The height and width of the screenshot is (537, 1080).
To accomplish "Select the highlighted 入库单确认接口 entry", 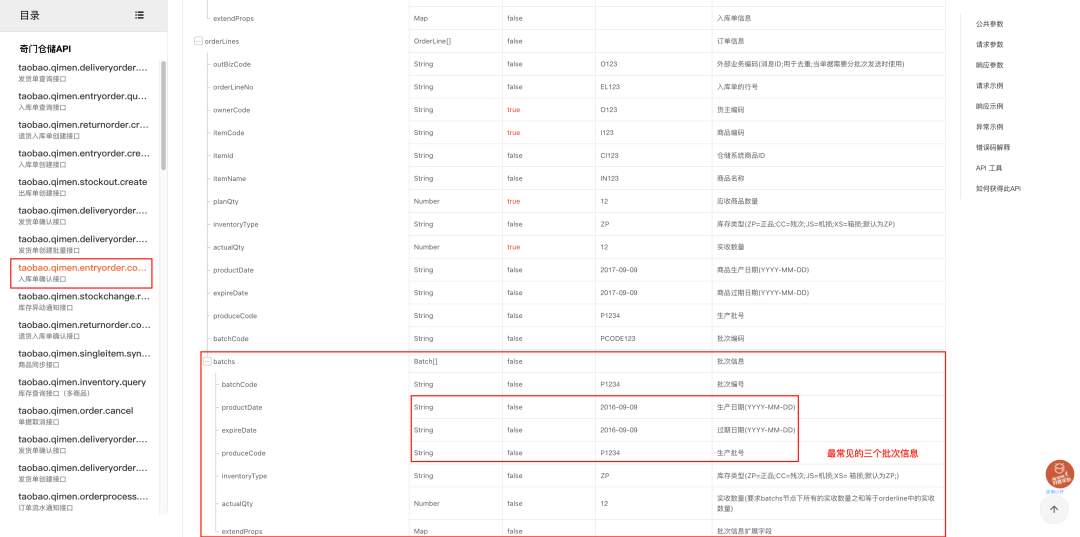I will (x=81, y=273).
